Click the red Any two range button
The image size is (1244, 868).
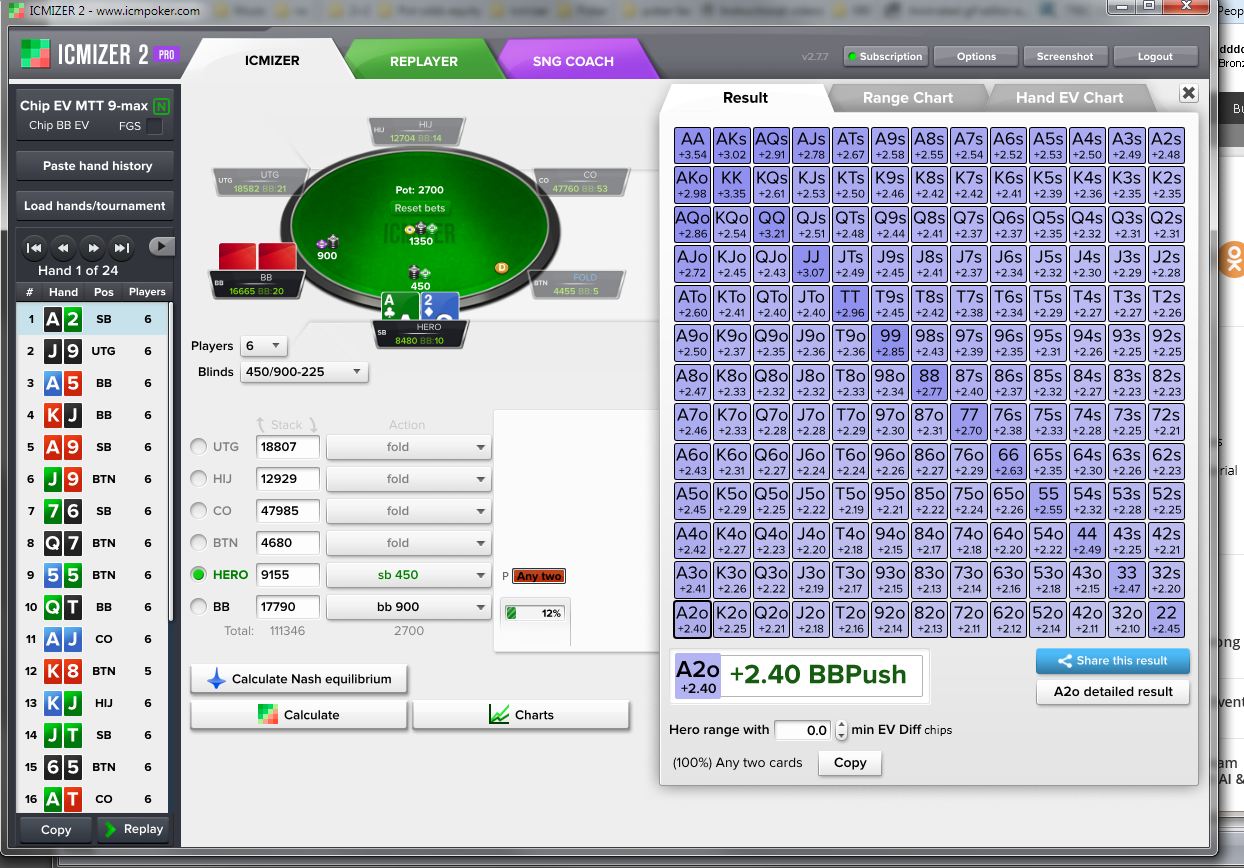tap(539, 576)
